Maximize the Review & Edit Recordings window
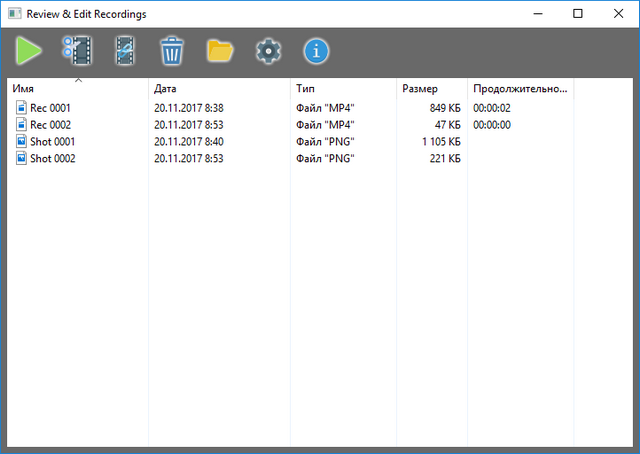This screenshot has height=454, width=640. (x=578, y=14)
